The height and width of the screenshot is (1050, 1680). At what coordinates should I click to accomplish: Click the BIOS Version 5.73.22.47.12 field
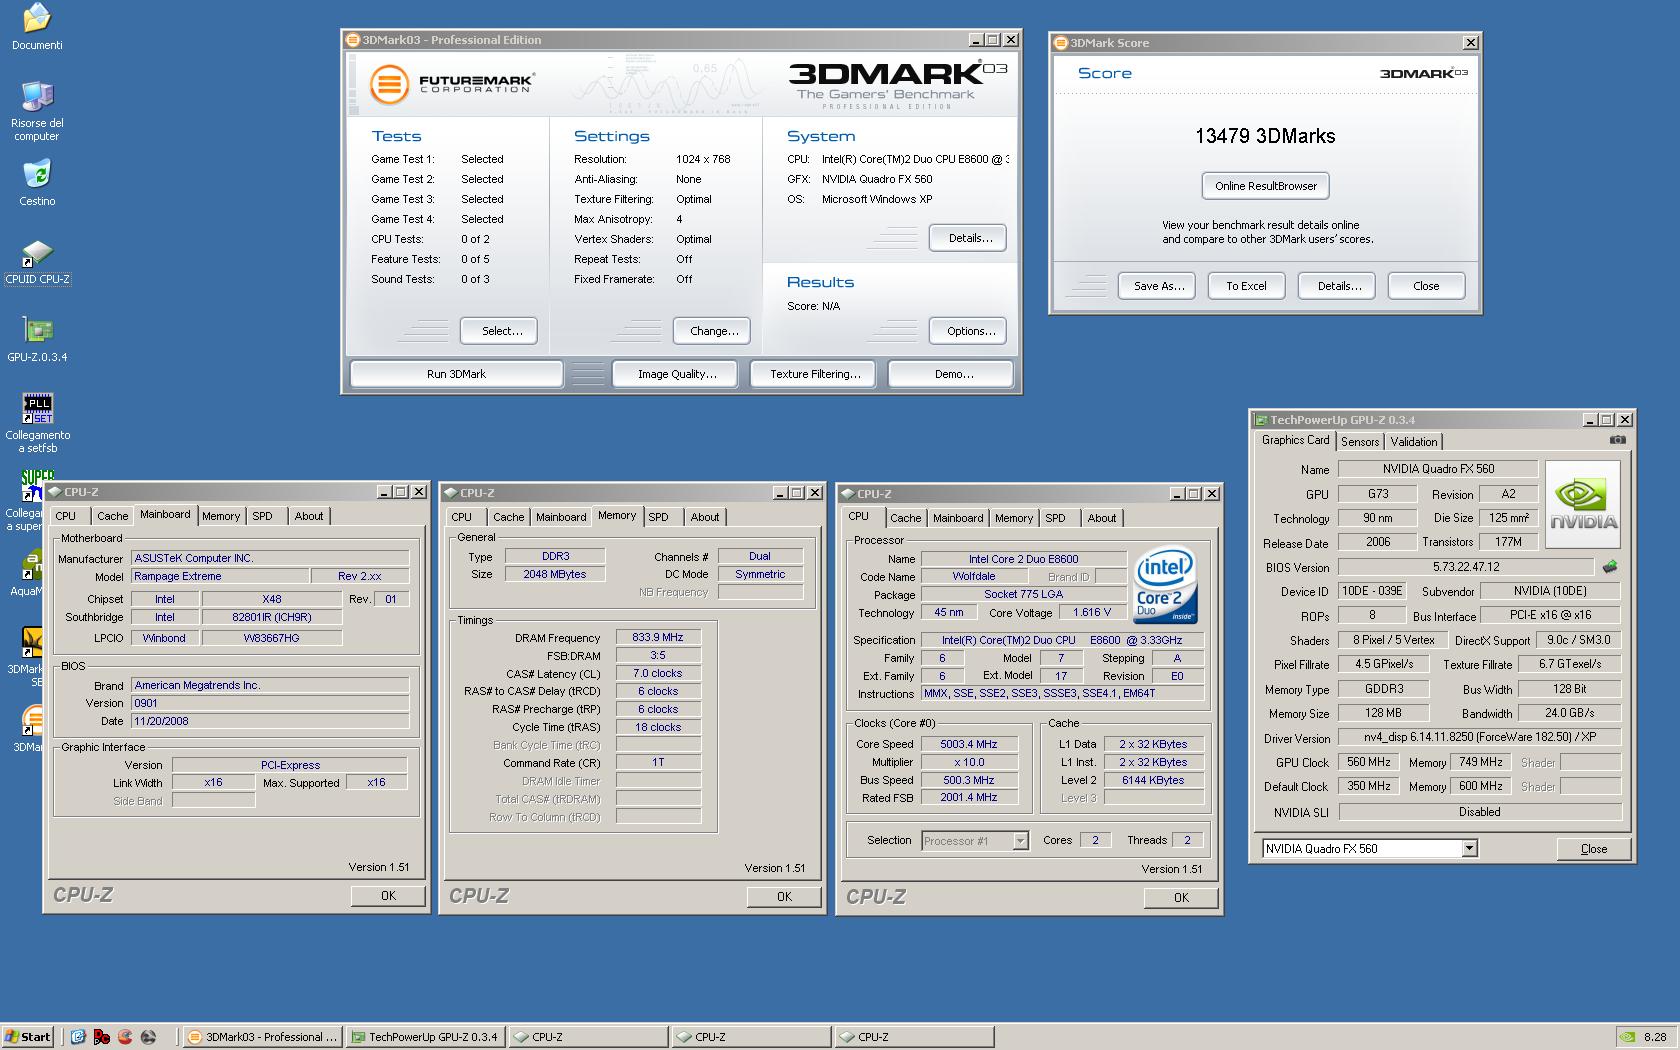click(x=1466, y=567)
